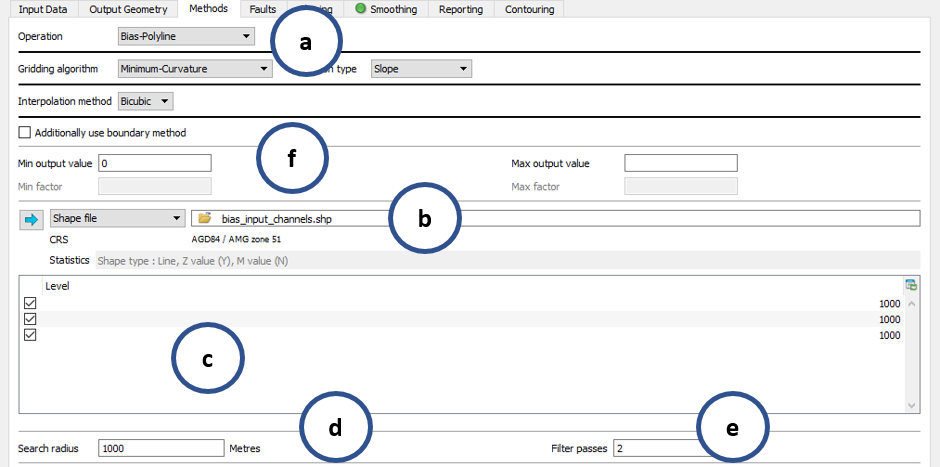Go to the Smoothing tab

[x=390, y=9]
